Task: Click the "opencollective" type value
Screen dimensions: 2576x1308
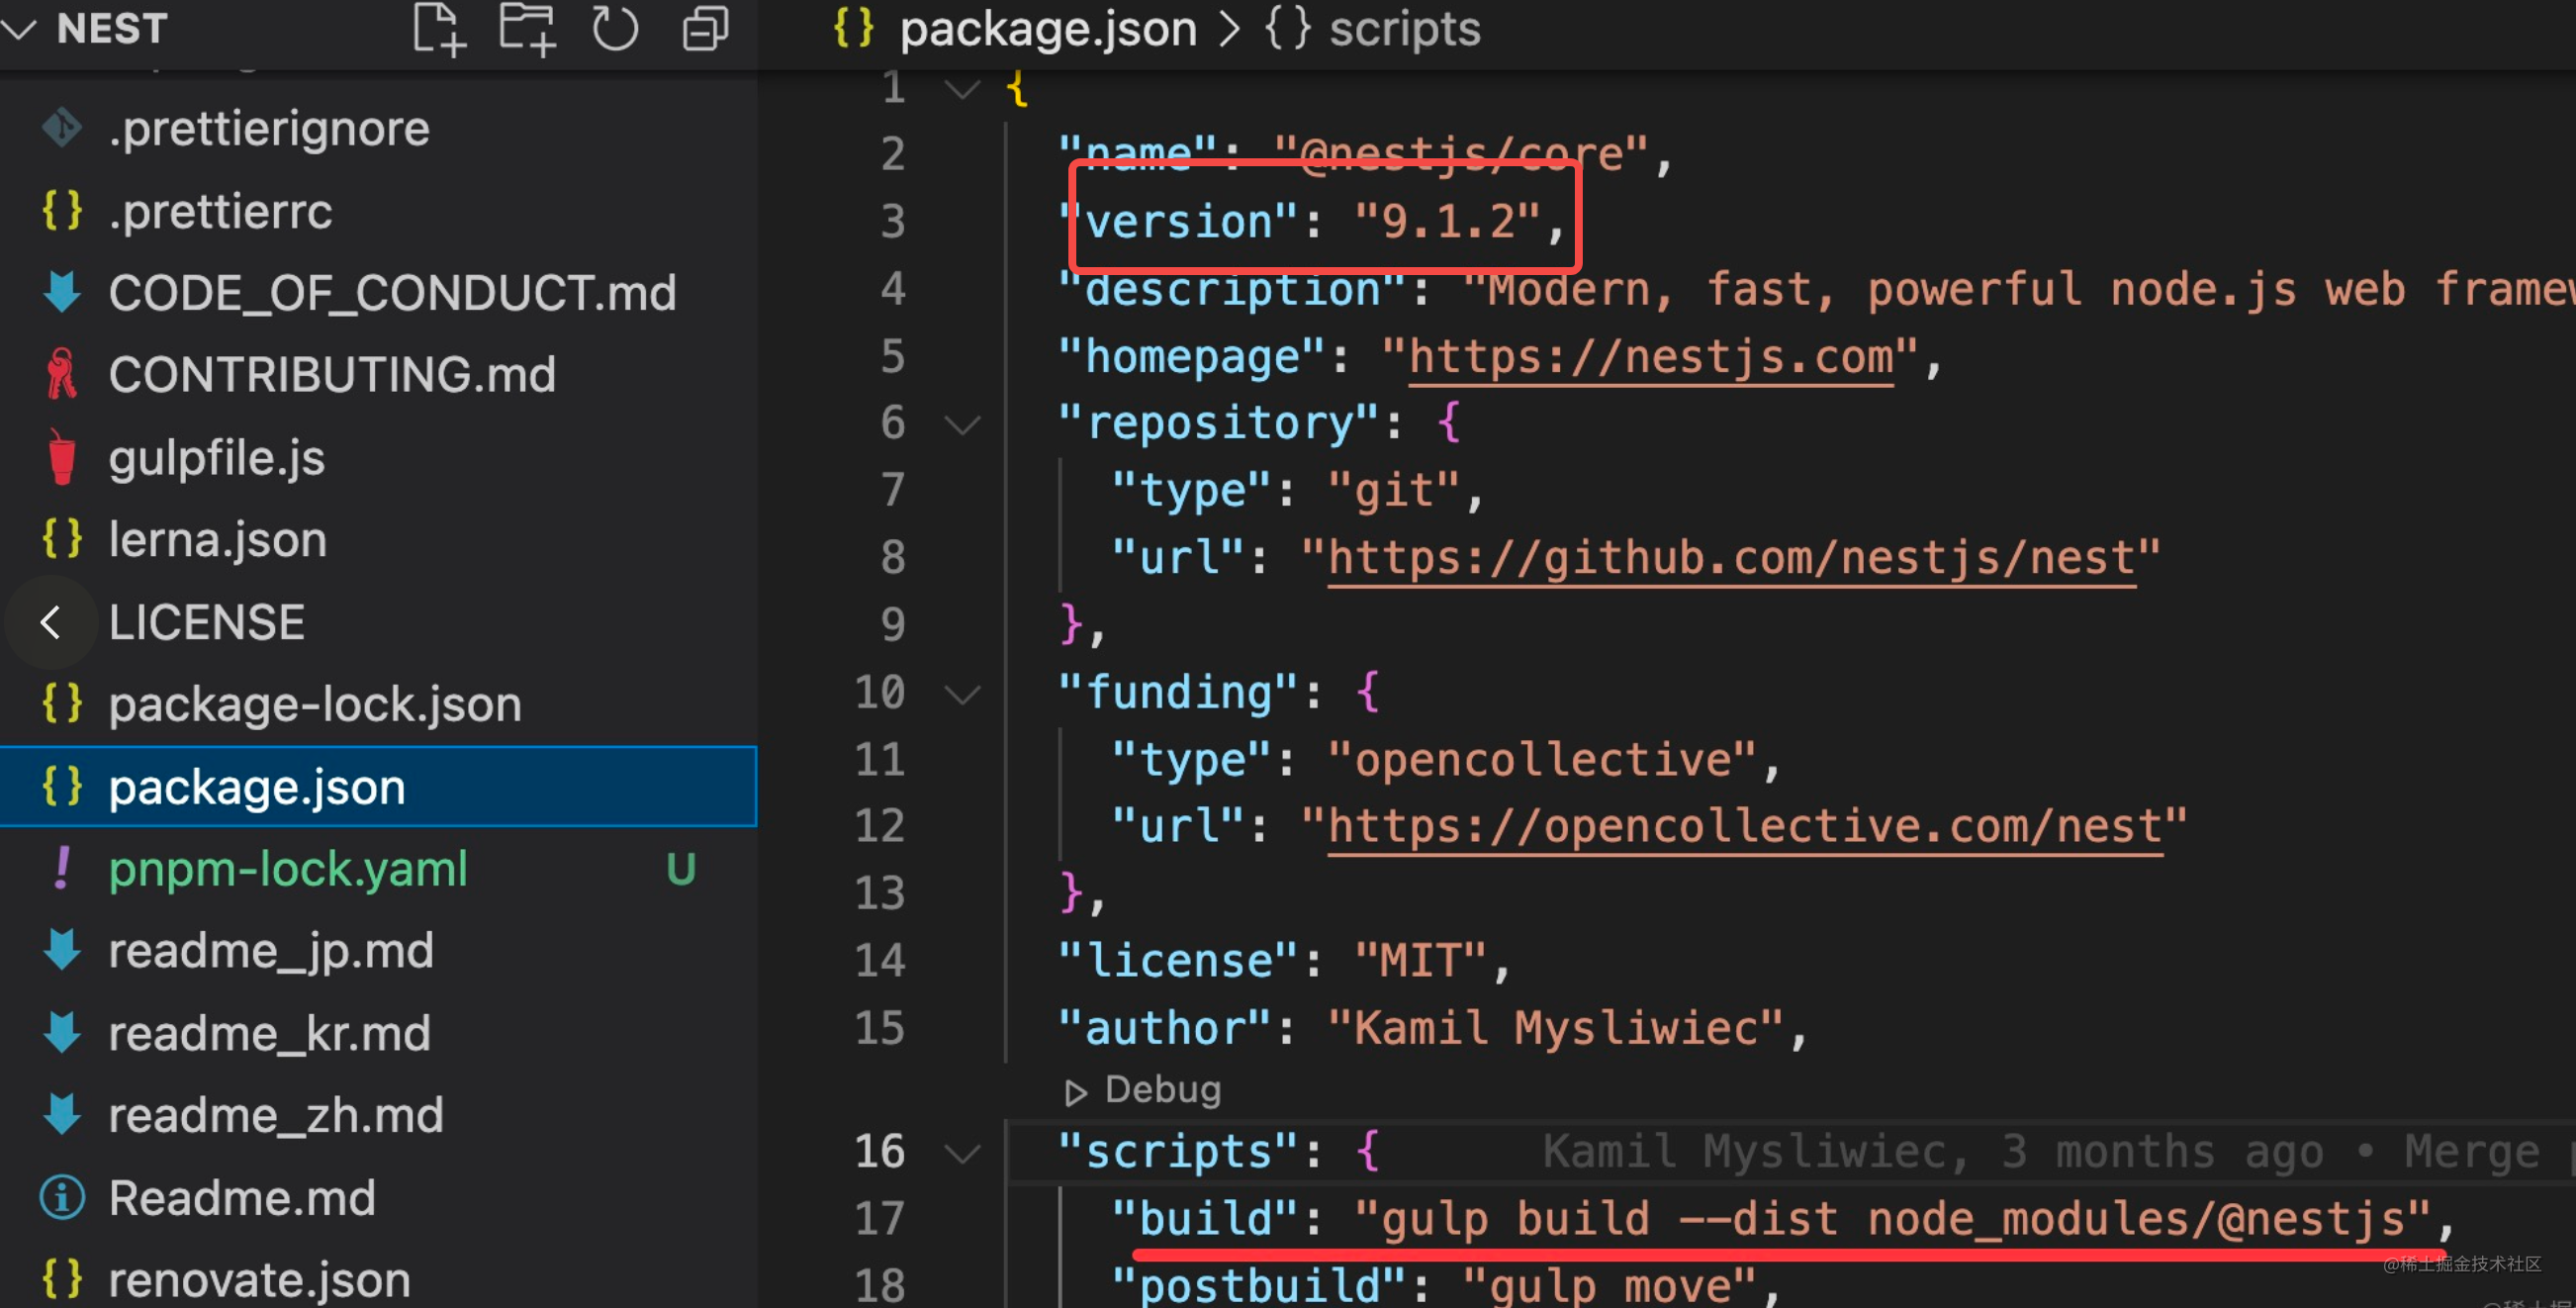Action: tap(1542, 761)
